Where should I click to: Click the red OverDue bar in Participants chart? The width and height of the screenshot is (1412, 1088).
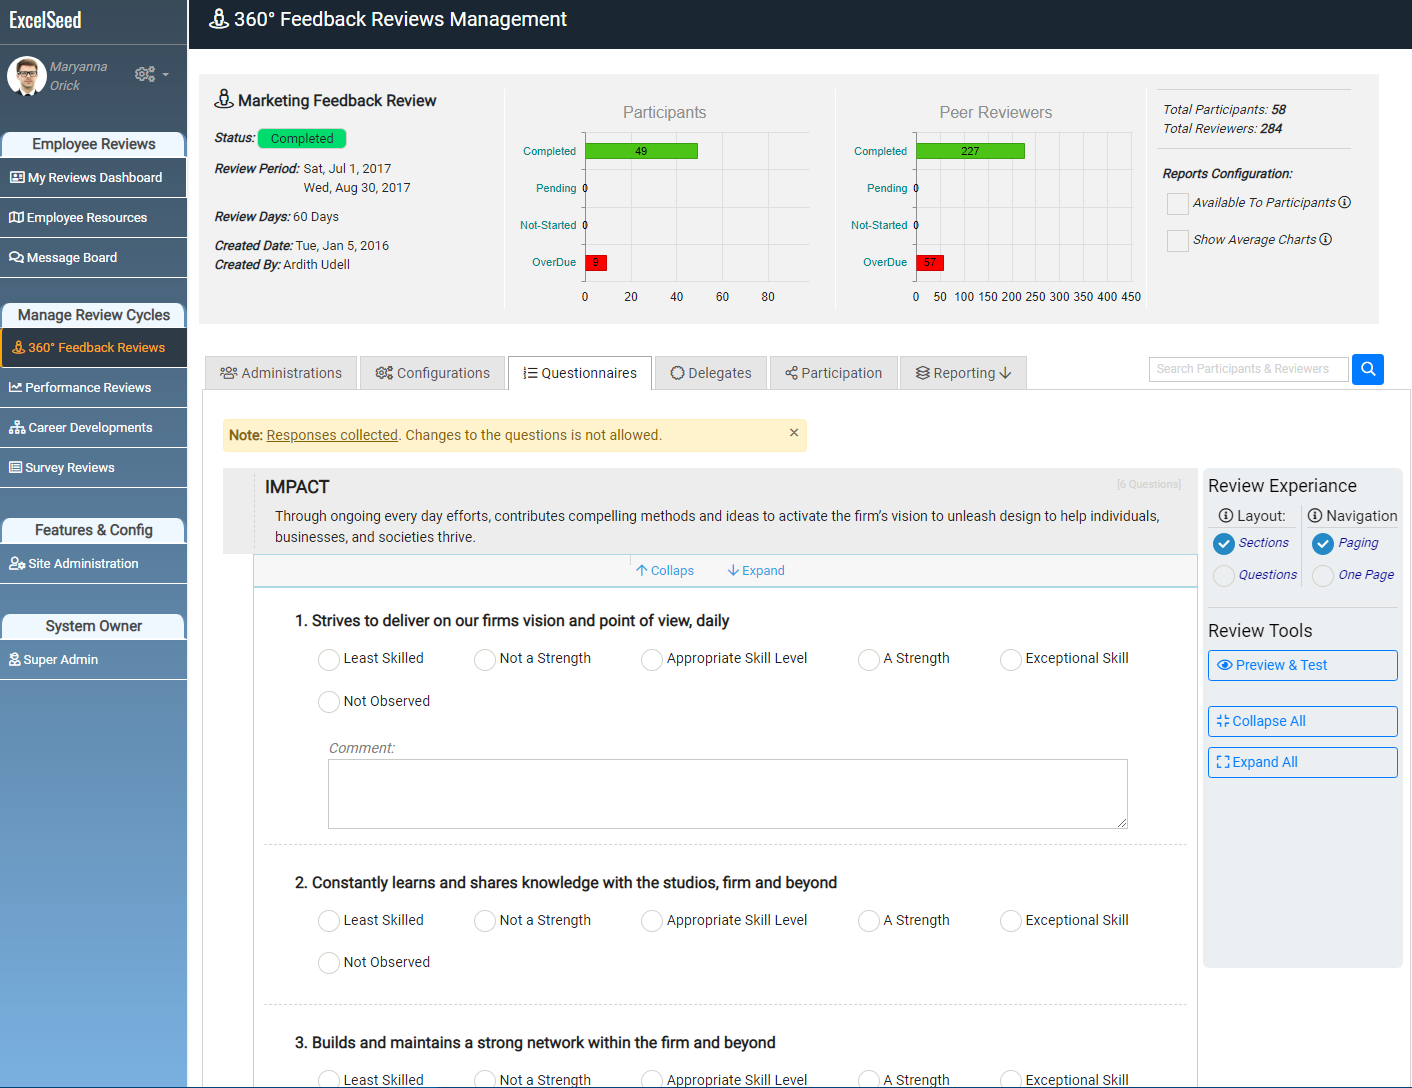pyautogui.click(x=595, y=262)
